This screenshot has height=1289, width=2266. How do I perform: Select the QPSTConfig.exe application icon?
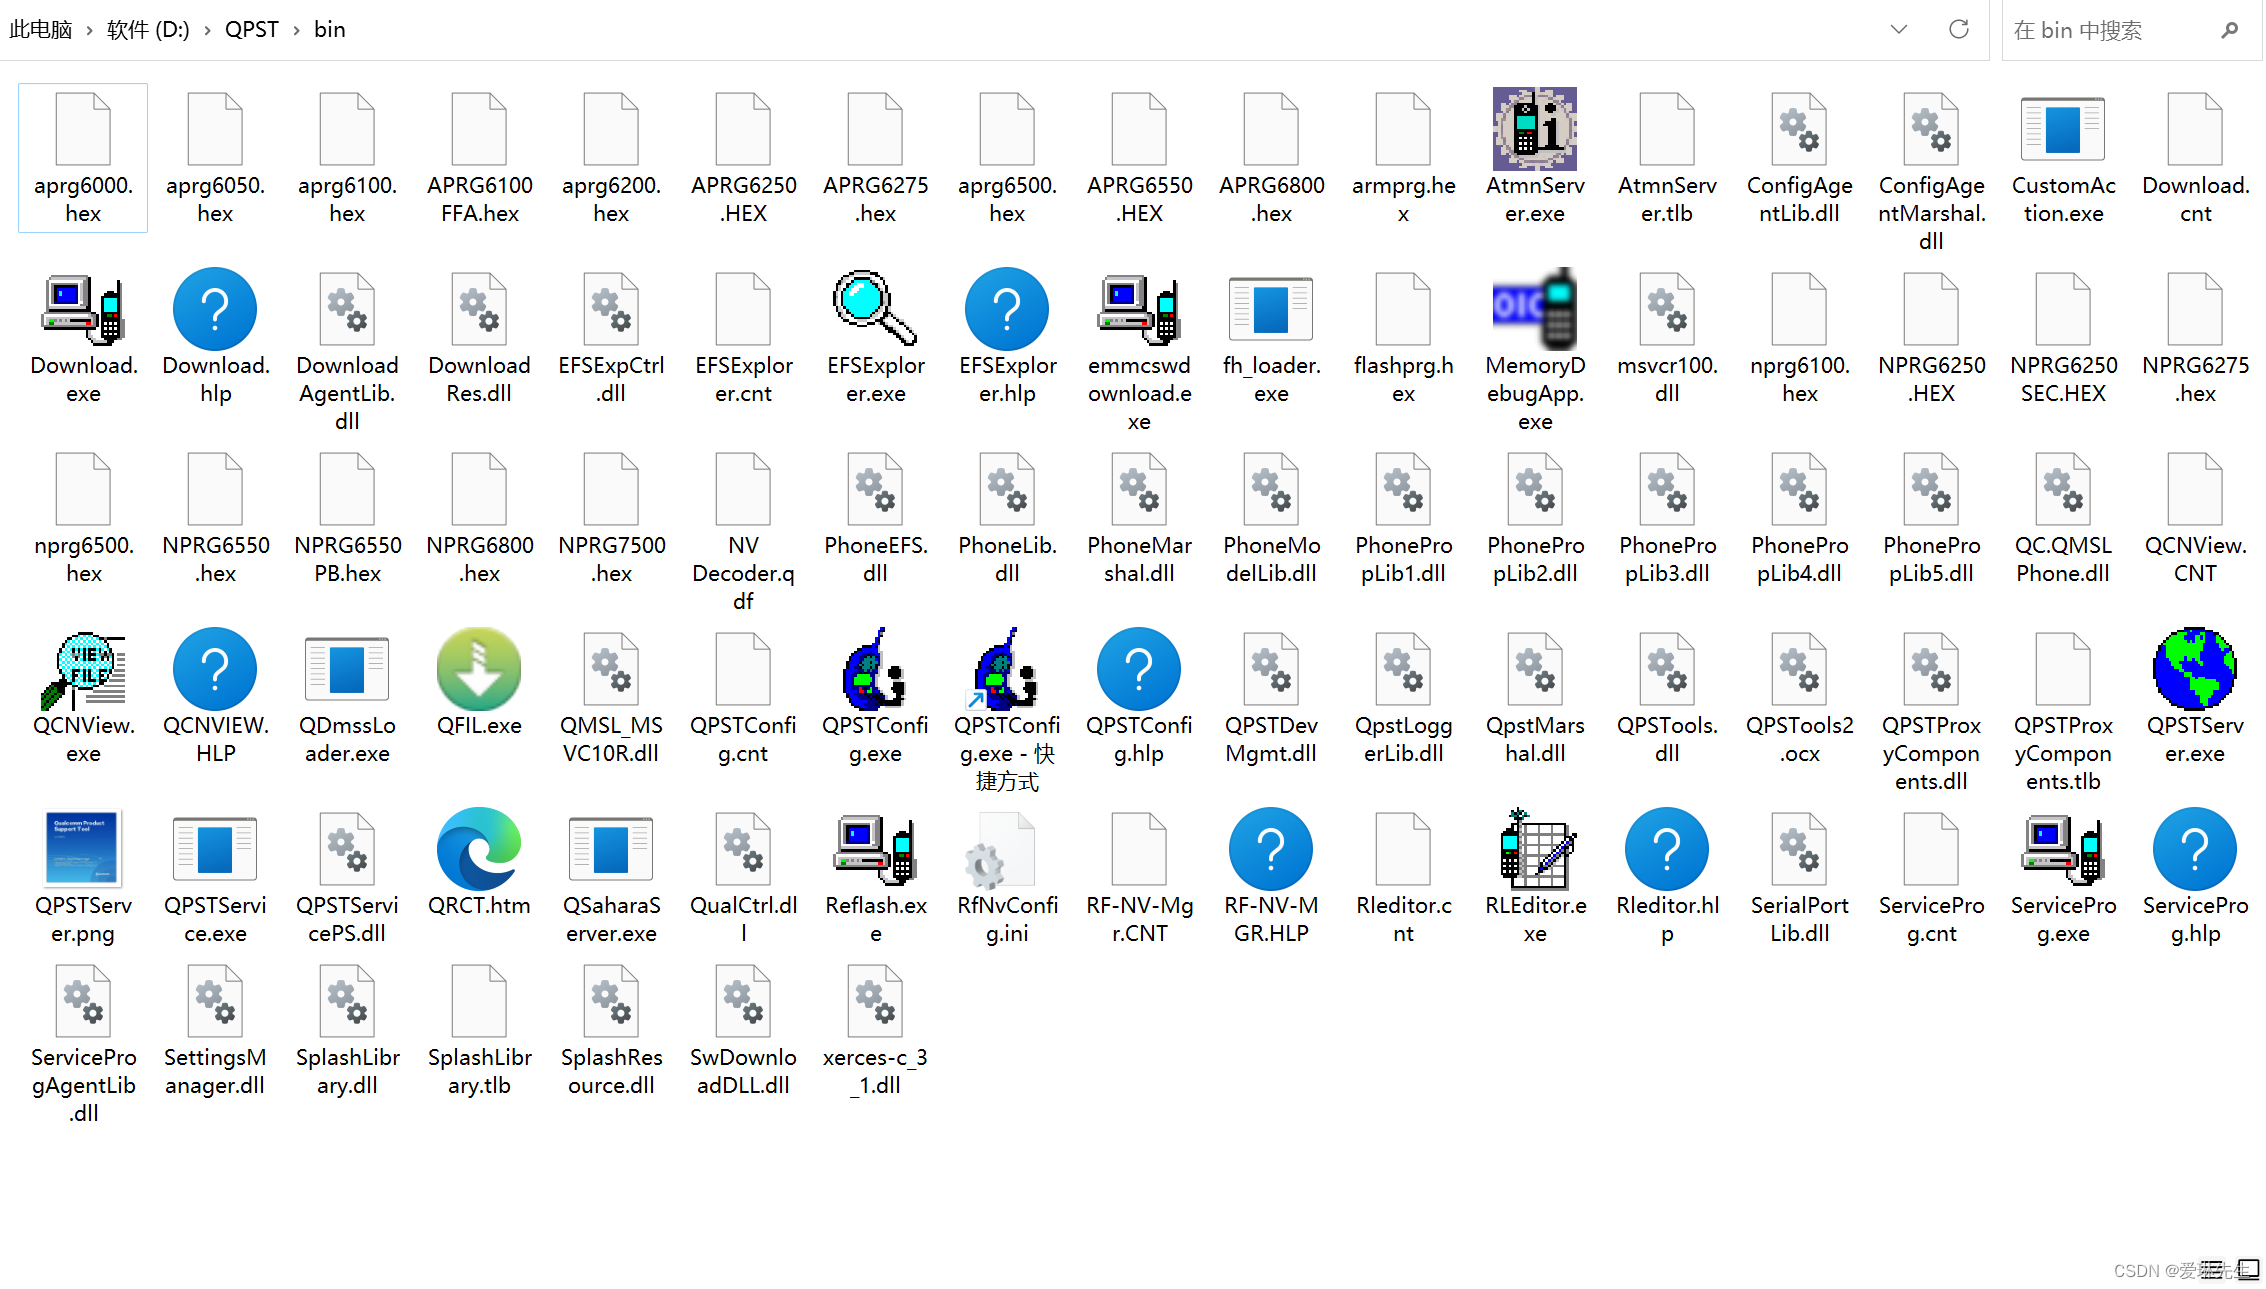pyautogui.click(x=874, y=670)
